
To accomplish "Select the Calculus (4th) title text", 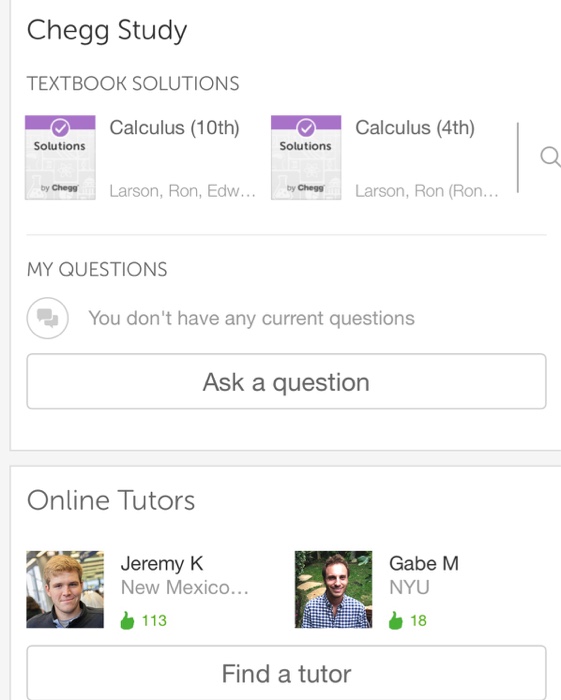I will coord(415,128).
